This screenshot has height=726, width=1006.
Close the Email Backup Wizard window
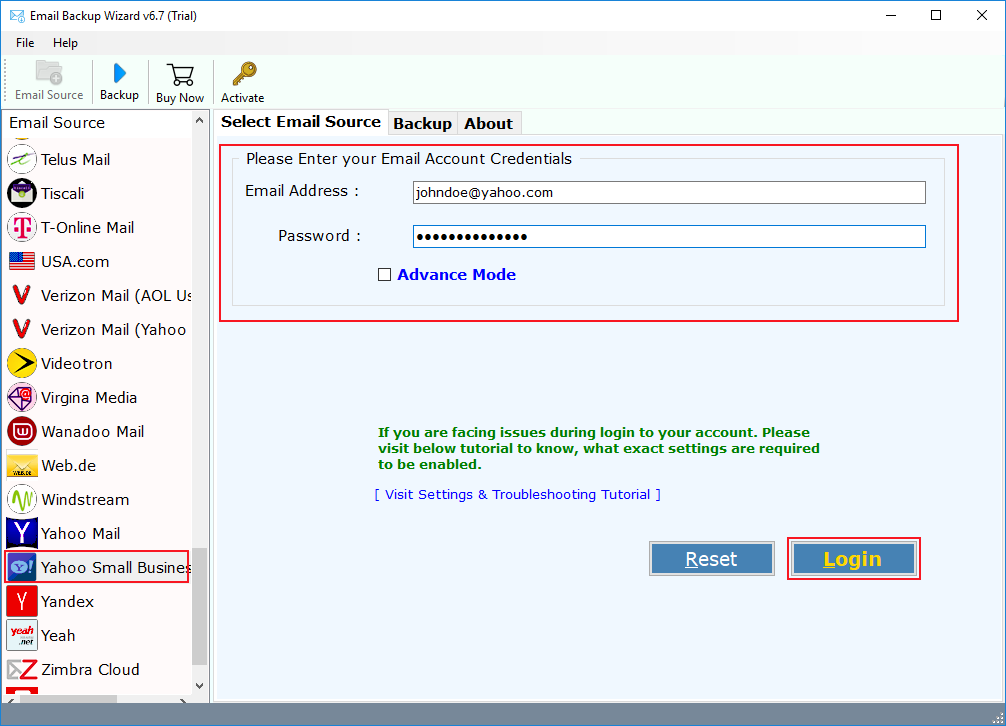coord(982,15)
